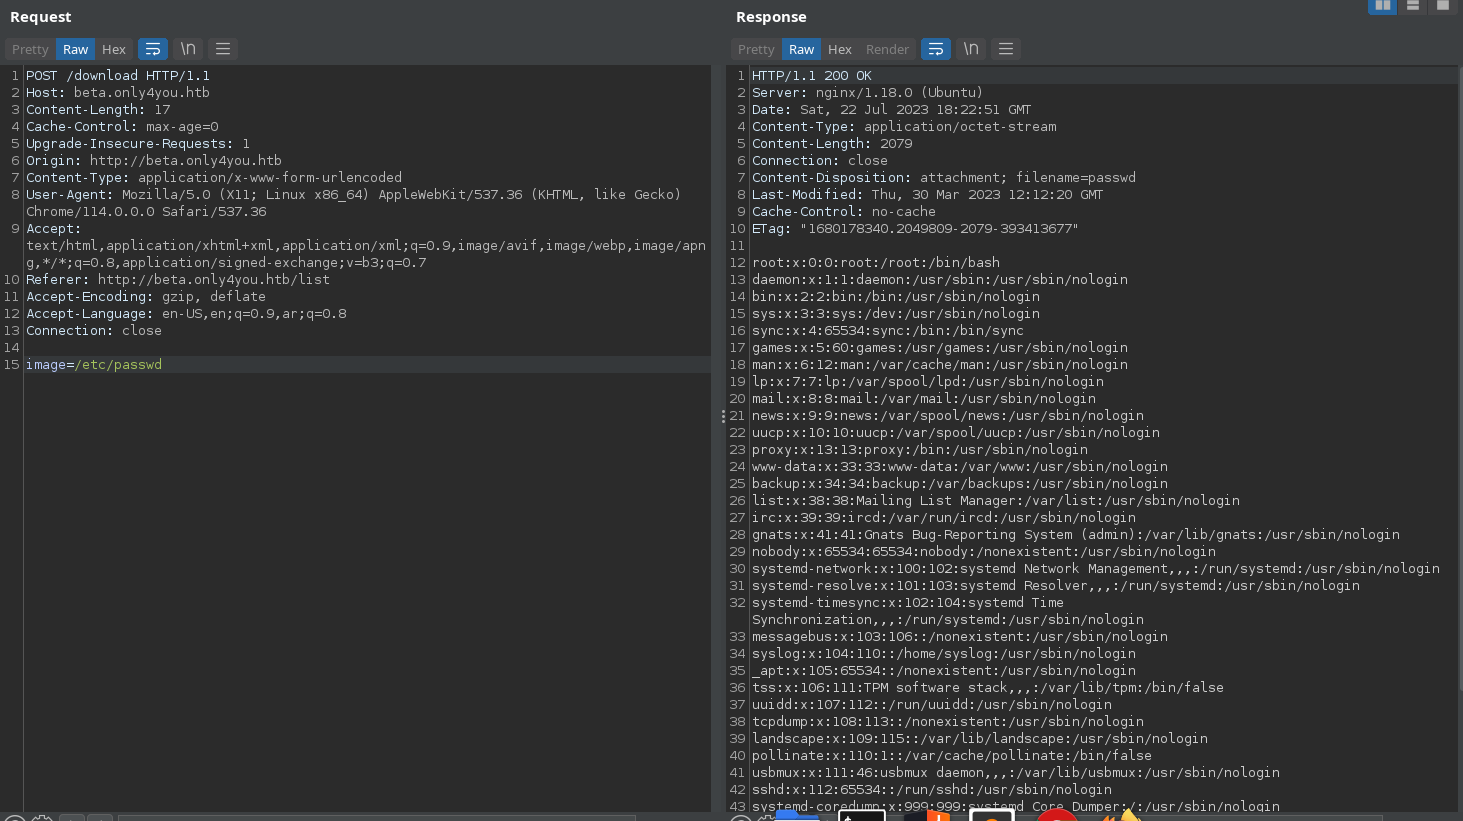This screenshot has width=1463, height=821.
Task: Click the 'Content-Type: application/octet-stream' response header
Action: pyautogui.click(x=904, y=126)
